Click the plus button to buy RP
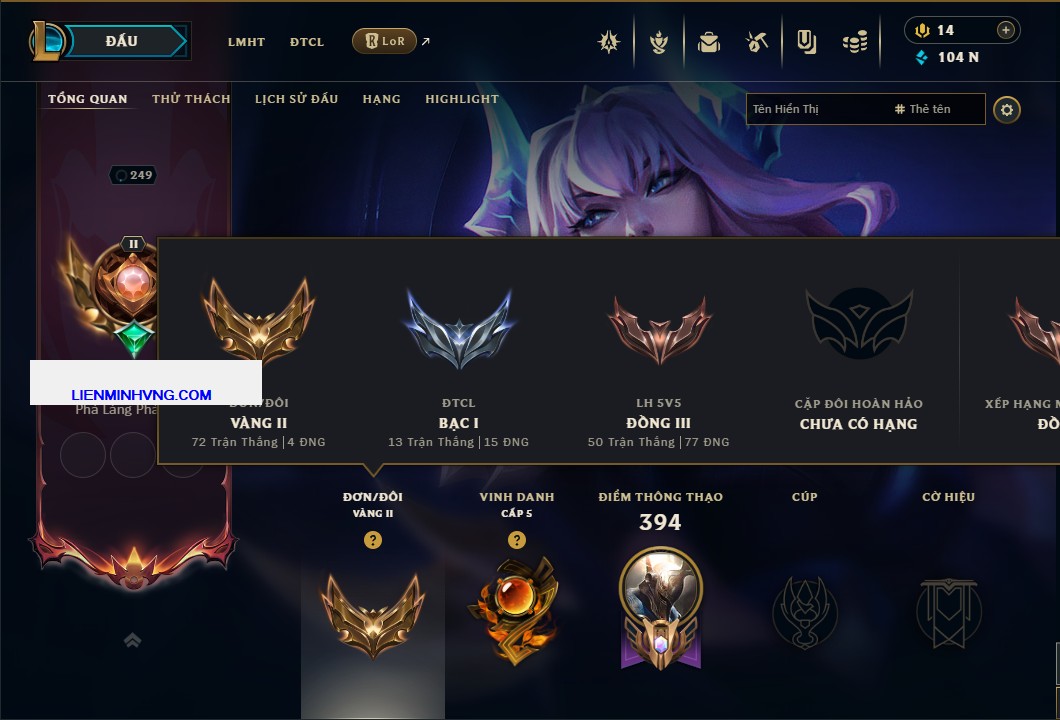The width and height of the screenshot is (1060, 720). pyautogui.click(x=1006, y=30)
